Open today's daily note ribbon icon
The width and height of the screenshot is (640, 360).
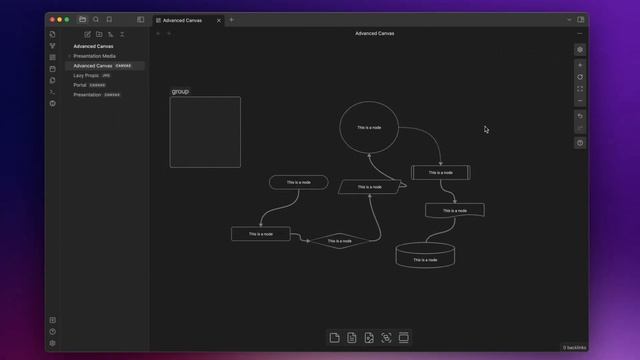tap(53, 69)
